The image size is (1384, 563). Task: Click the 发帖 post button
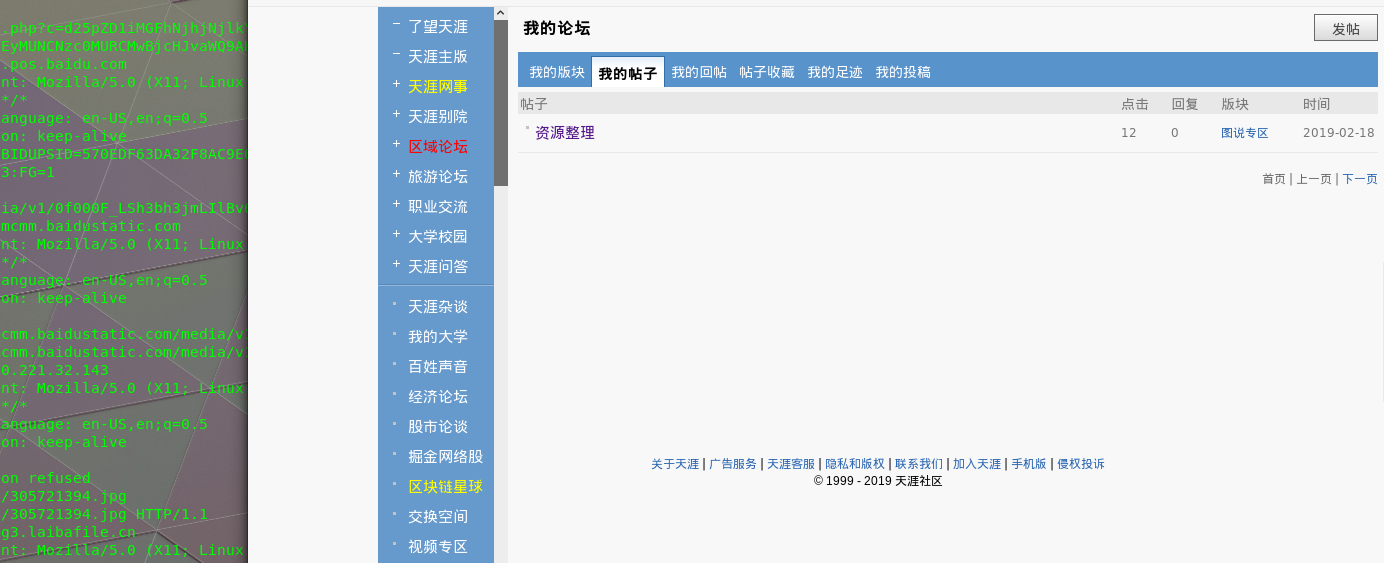(1346, 28)
